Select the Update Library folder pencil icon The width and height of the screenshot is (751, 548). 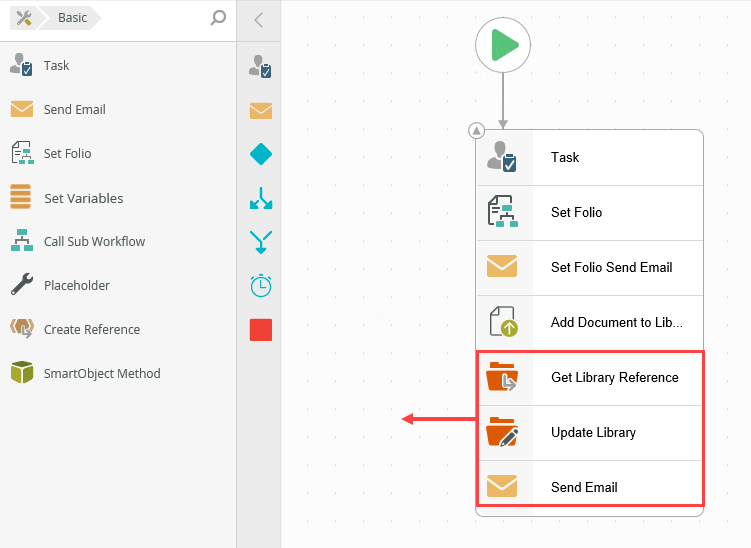502,432
